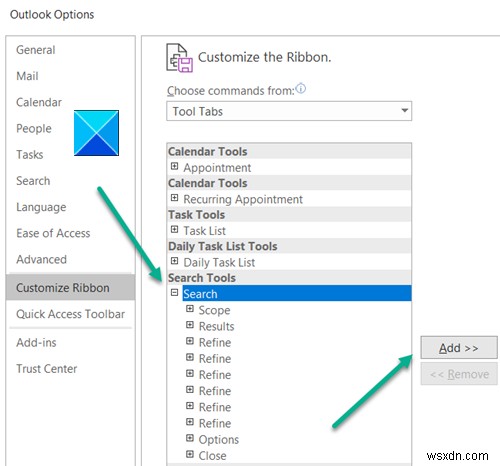This screenshot has height=466, width=500.
Task: Select the Close group row
Action: coord(212,455)
